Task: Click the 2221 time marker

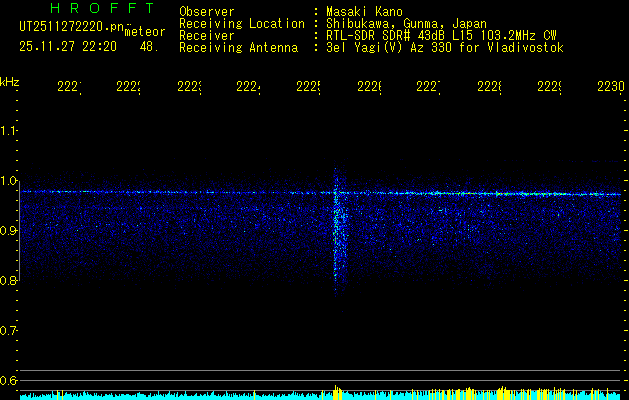Action: [69, 87]
